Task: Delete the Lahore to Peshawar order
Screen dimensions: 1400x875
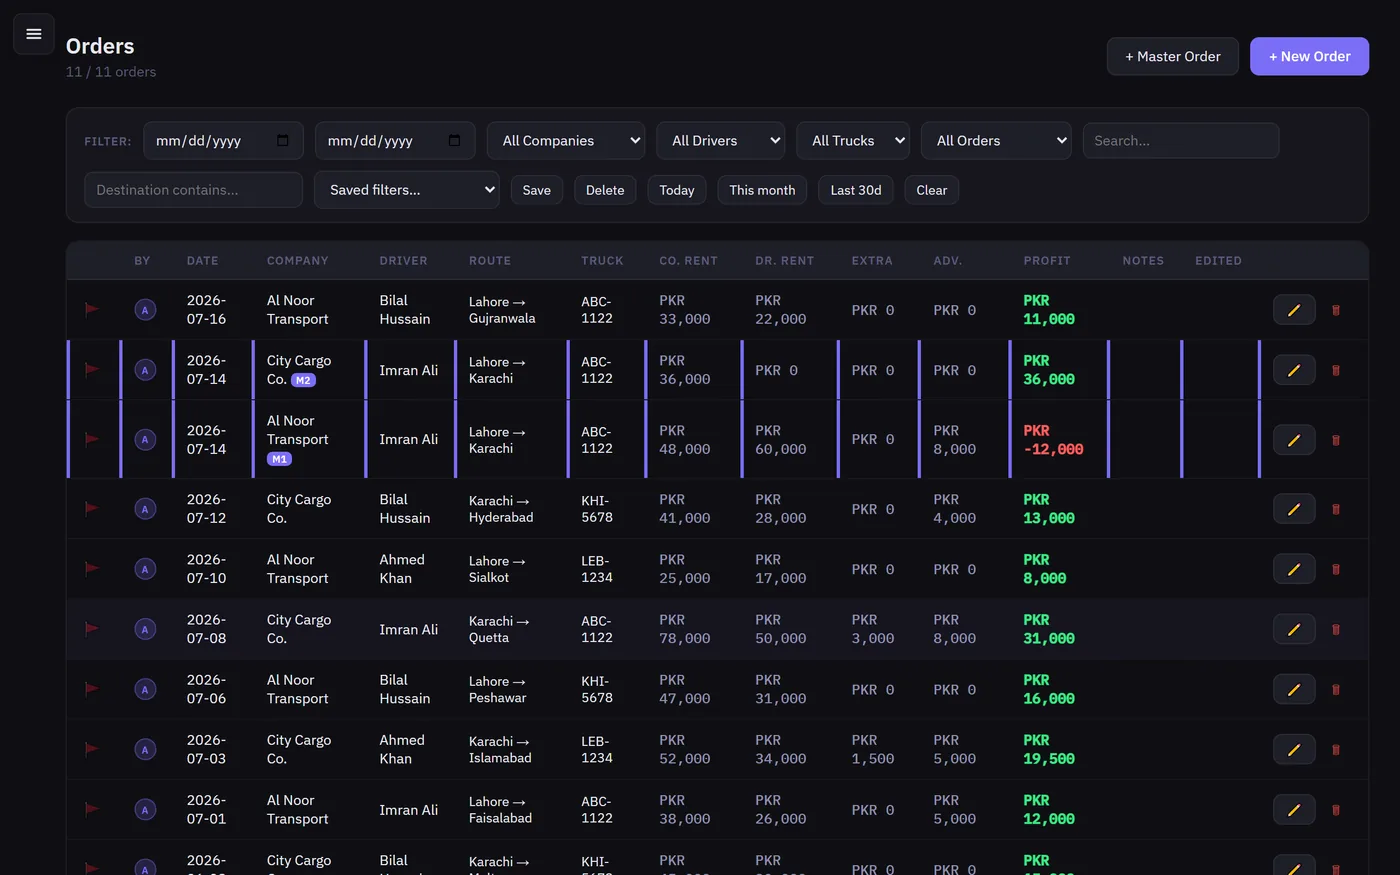Action: (1336, 689)
